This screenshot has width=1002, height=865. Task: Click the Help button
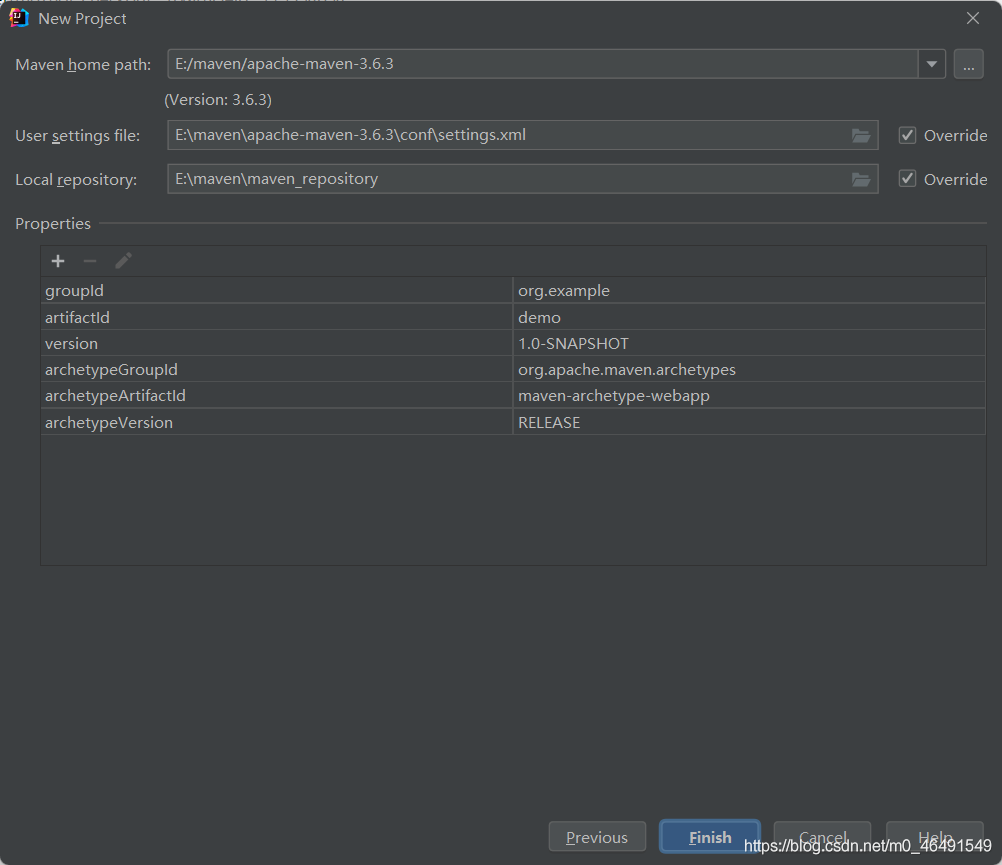(934, 837)
